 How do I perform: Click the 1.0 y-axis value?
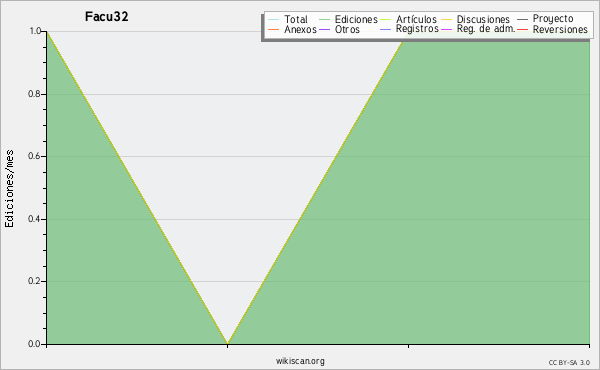[x=35, y=31]
